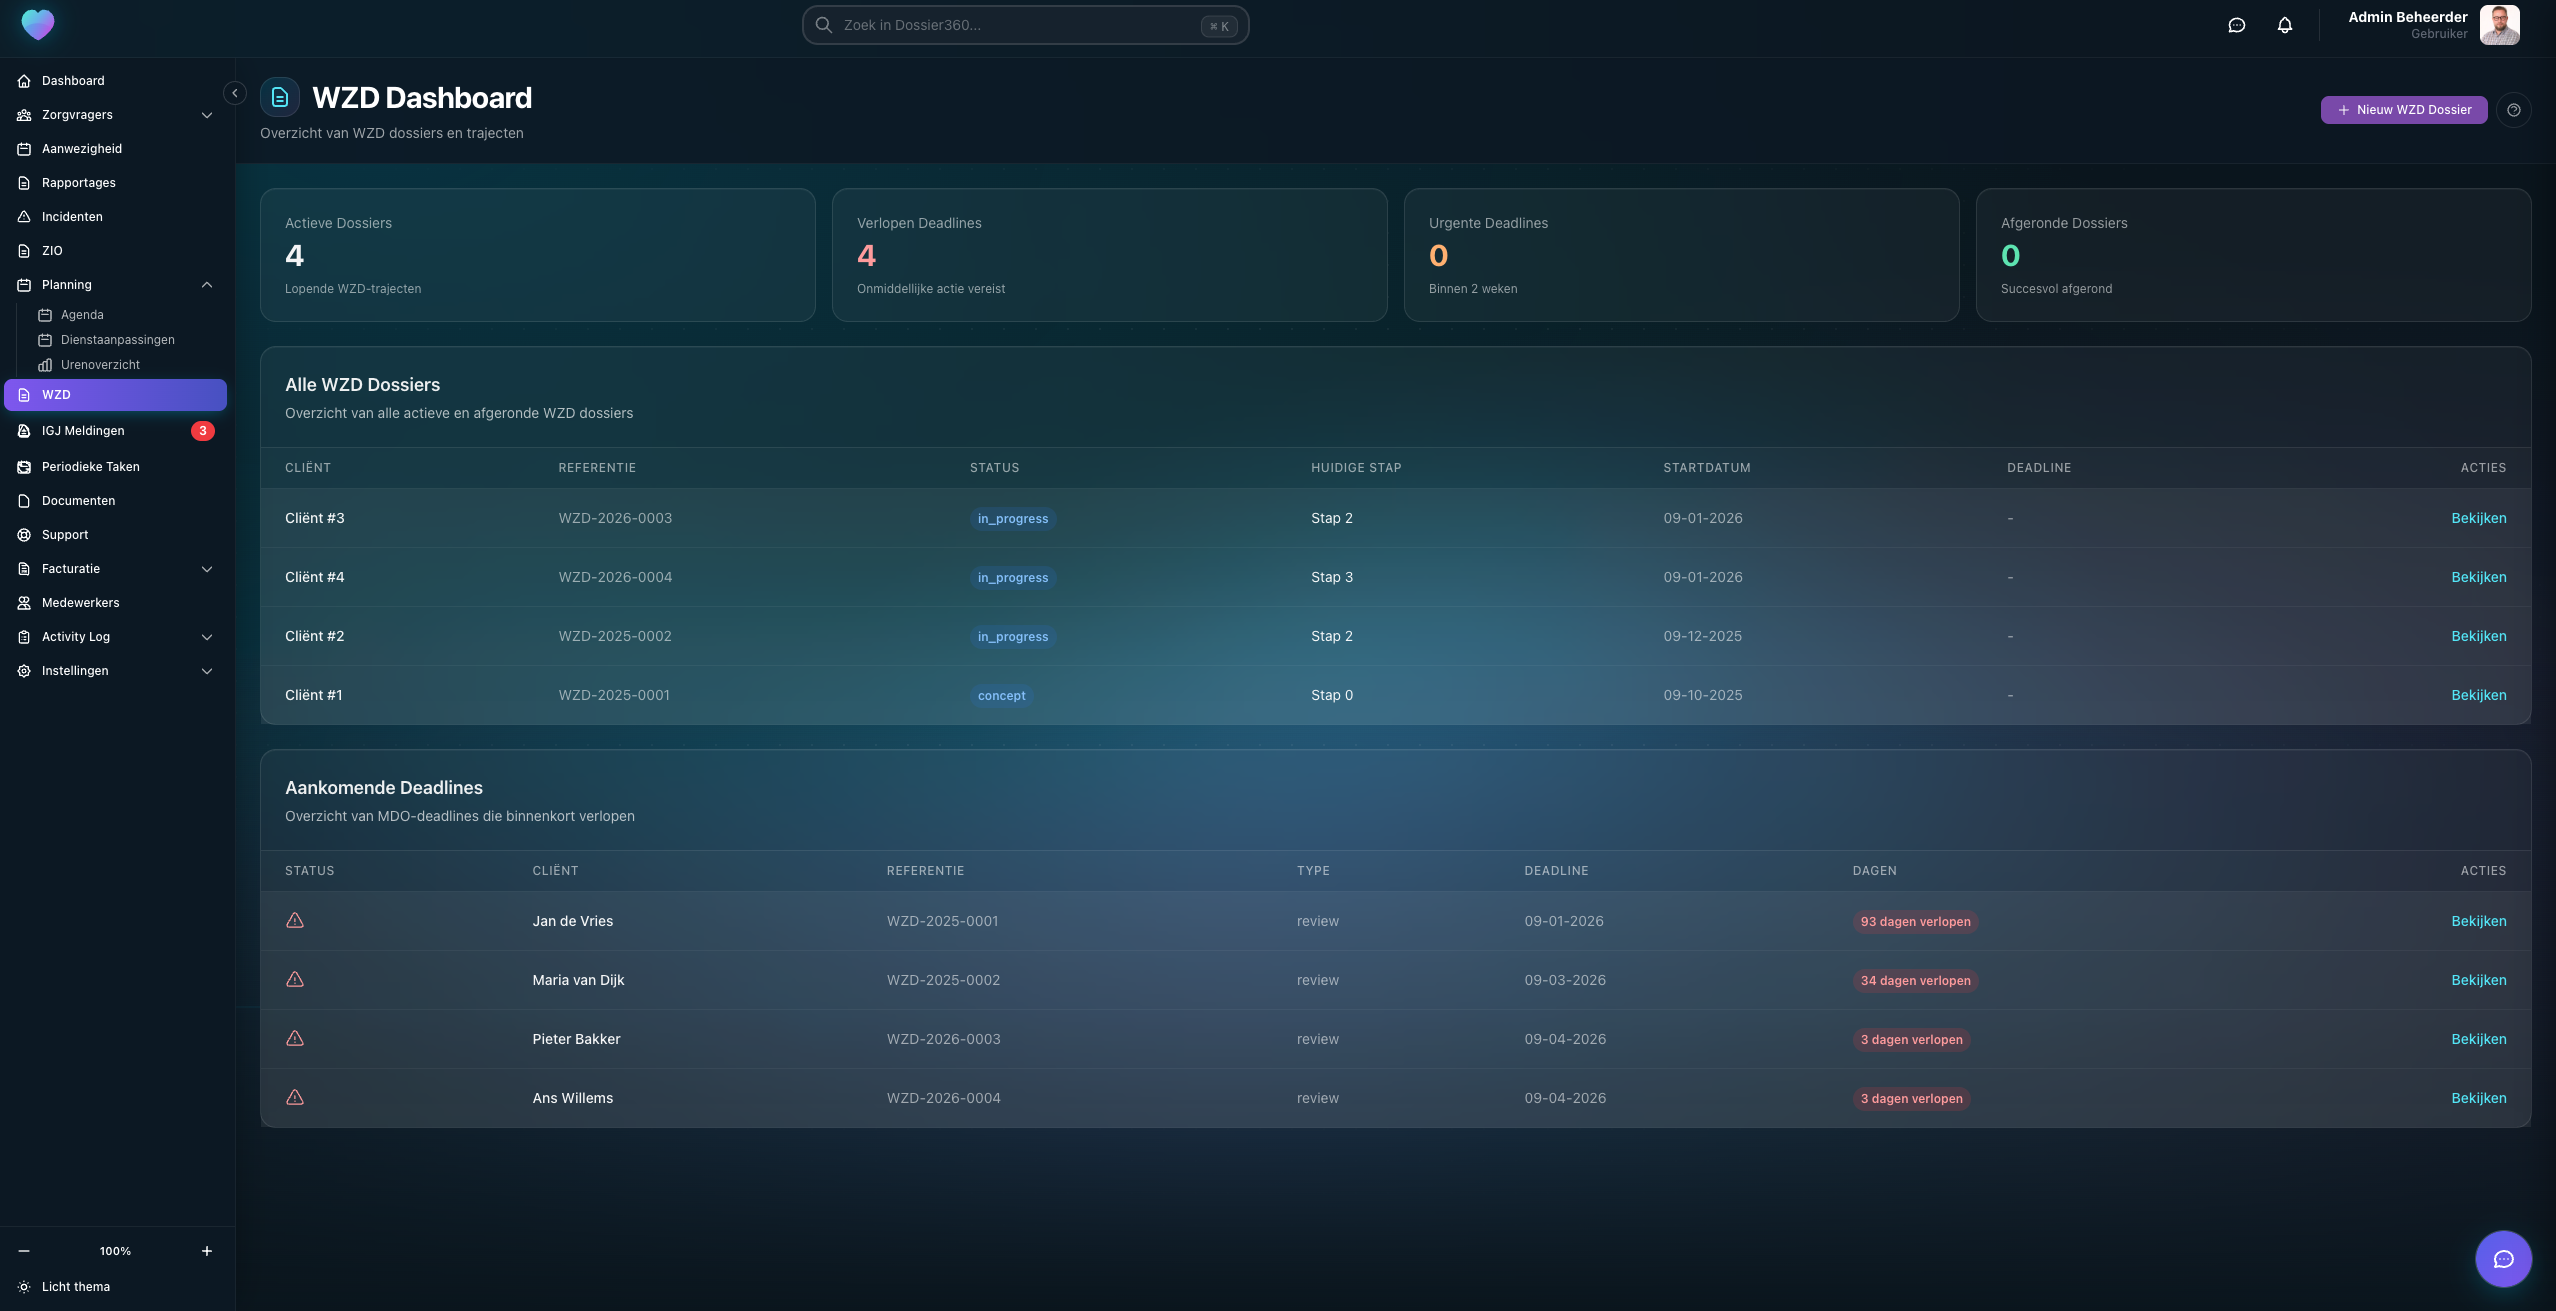Screen dimensions: 2556x1311
Task: Open the Dashboard from the sidebar
Action: point(71,80)
